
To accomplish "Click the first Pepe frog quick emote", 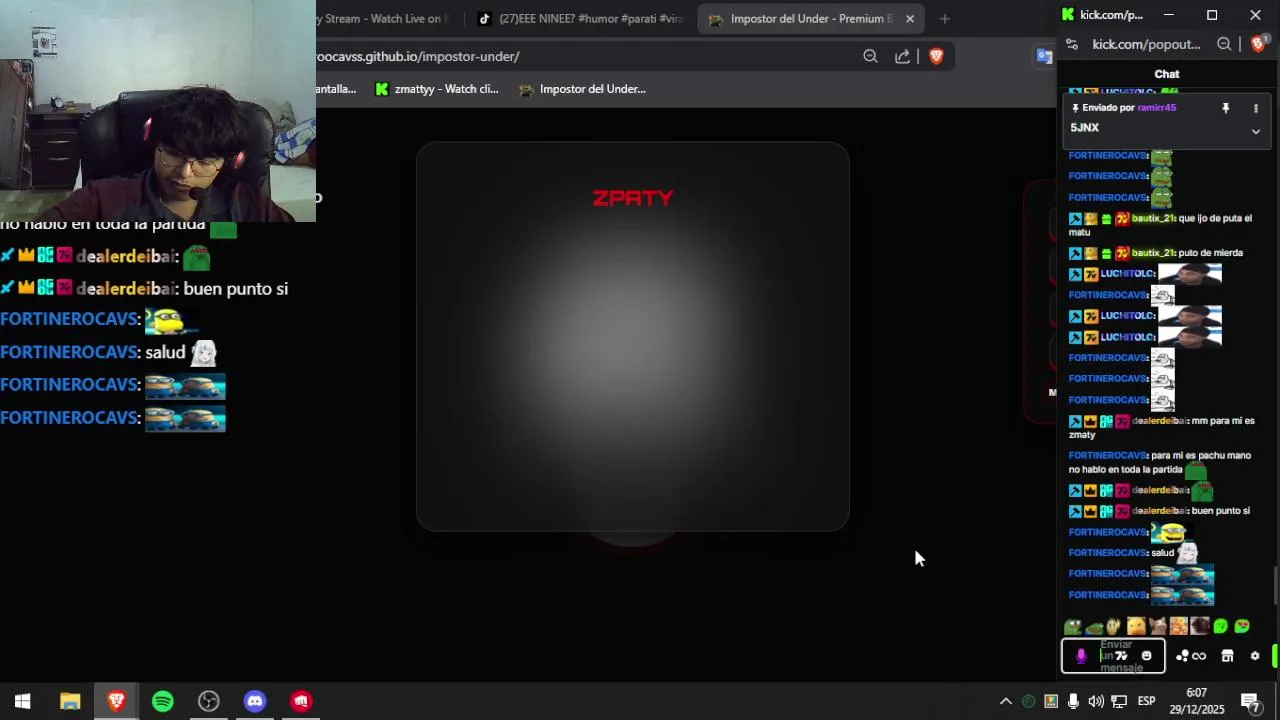I will [x=1073, y=627].
